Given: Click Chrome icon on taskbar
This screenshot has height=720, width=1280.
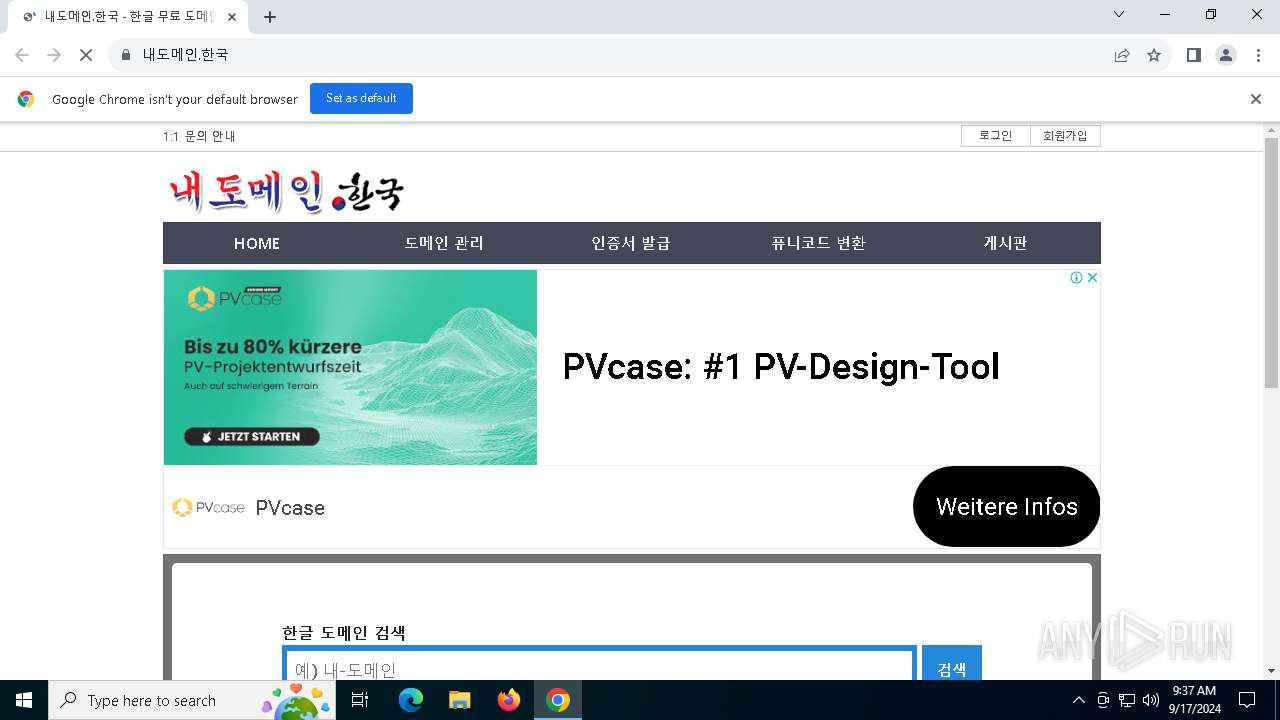Looking at the screenshot, I should tap(558, 700).
